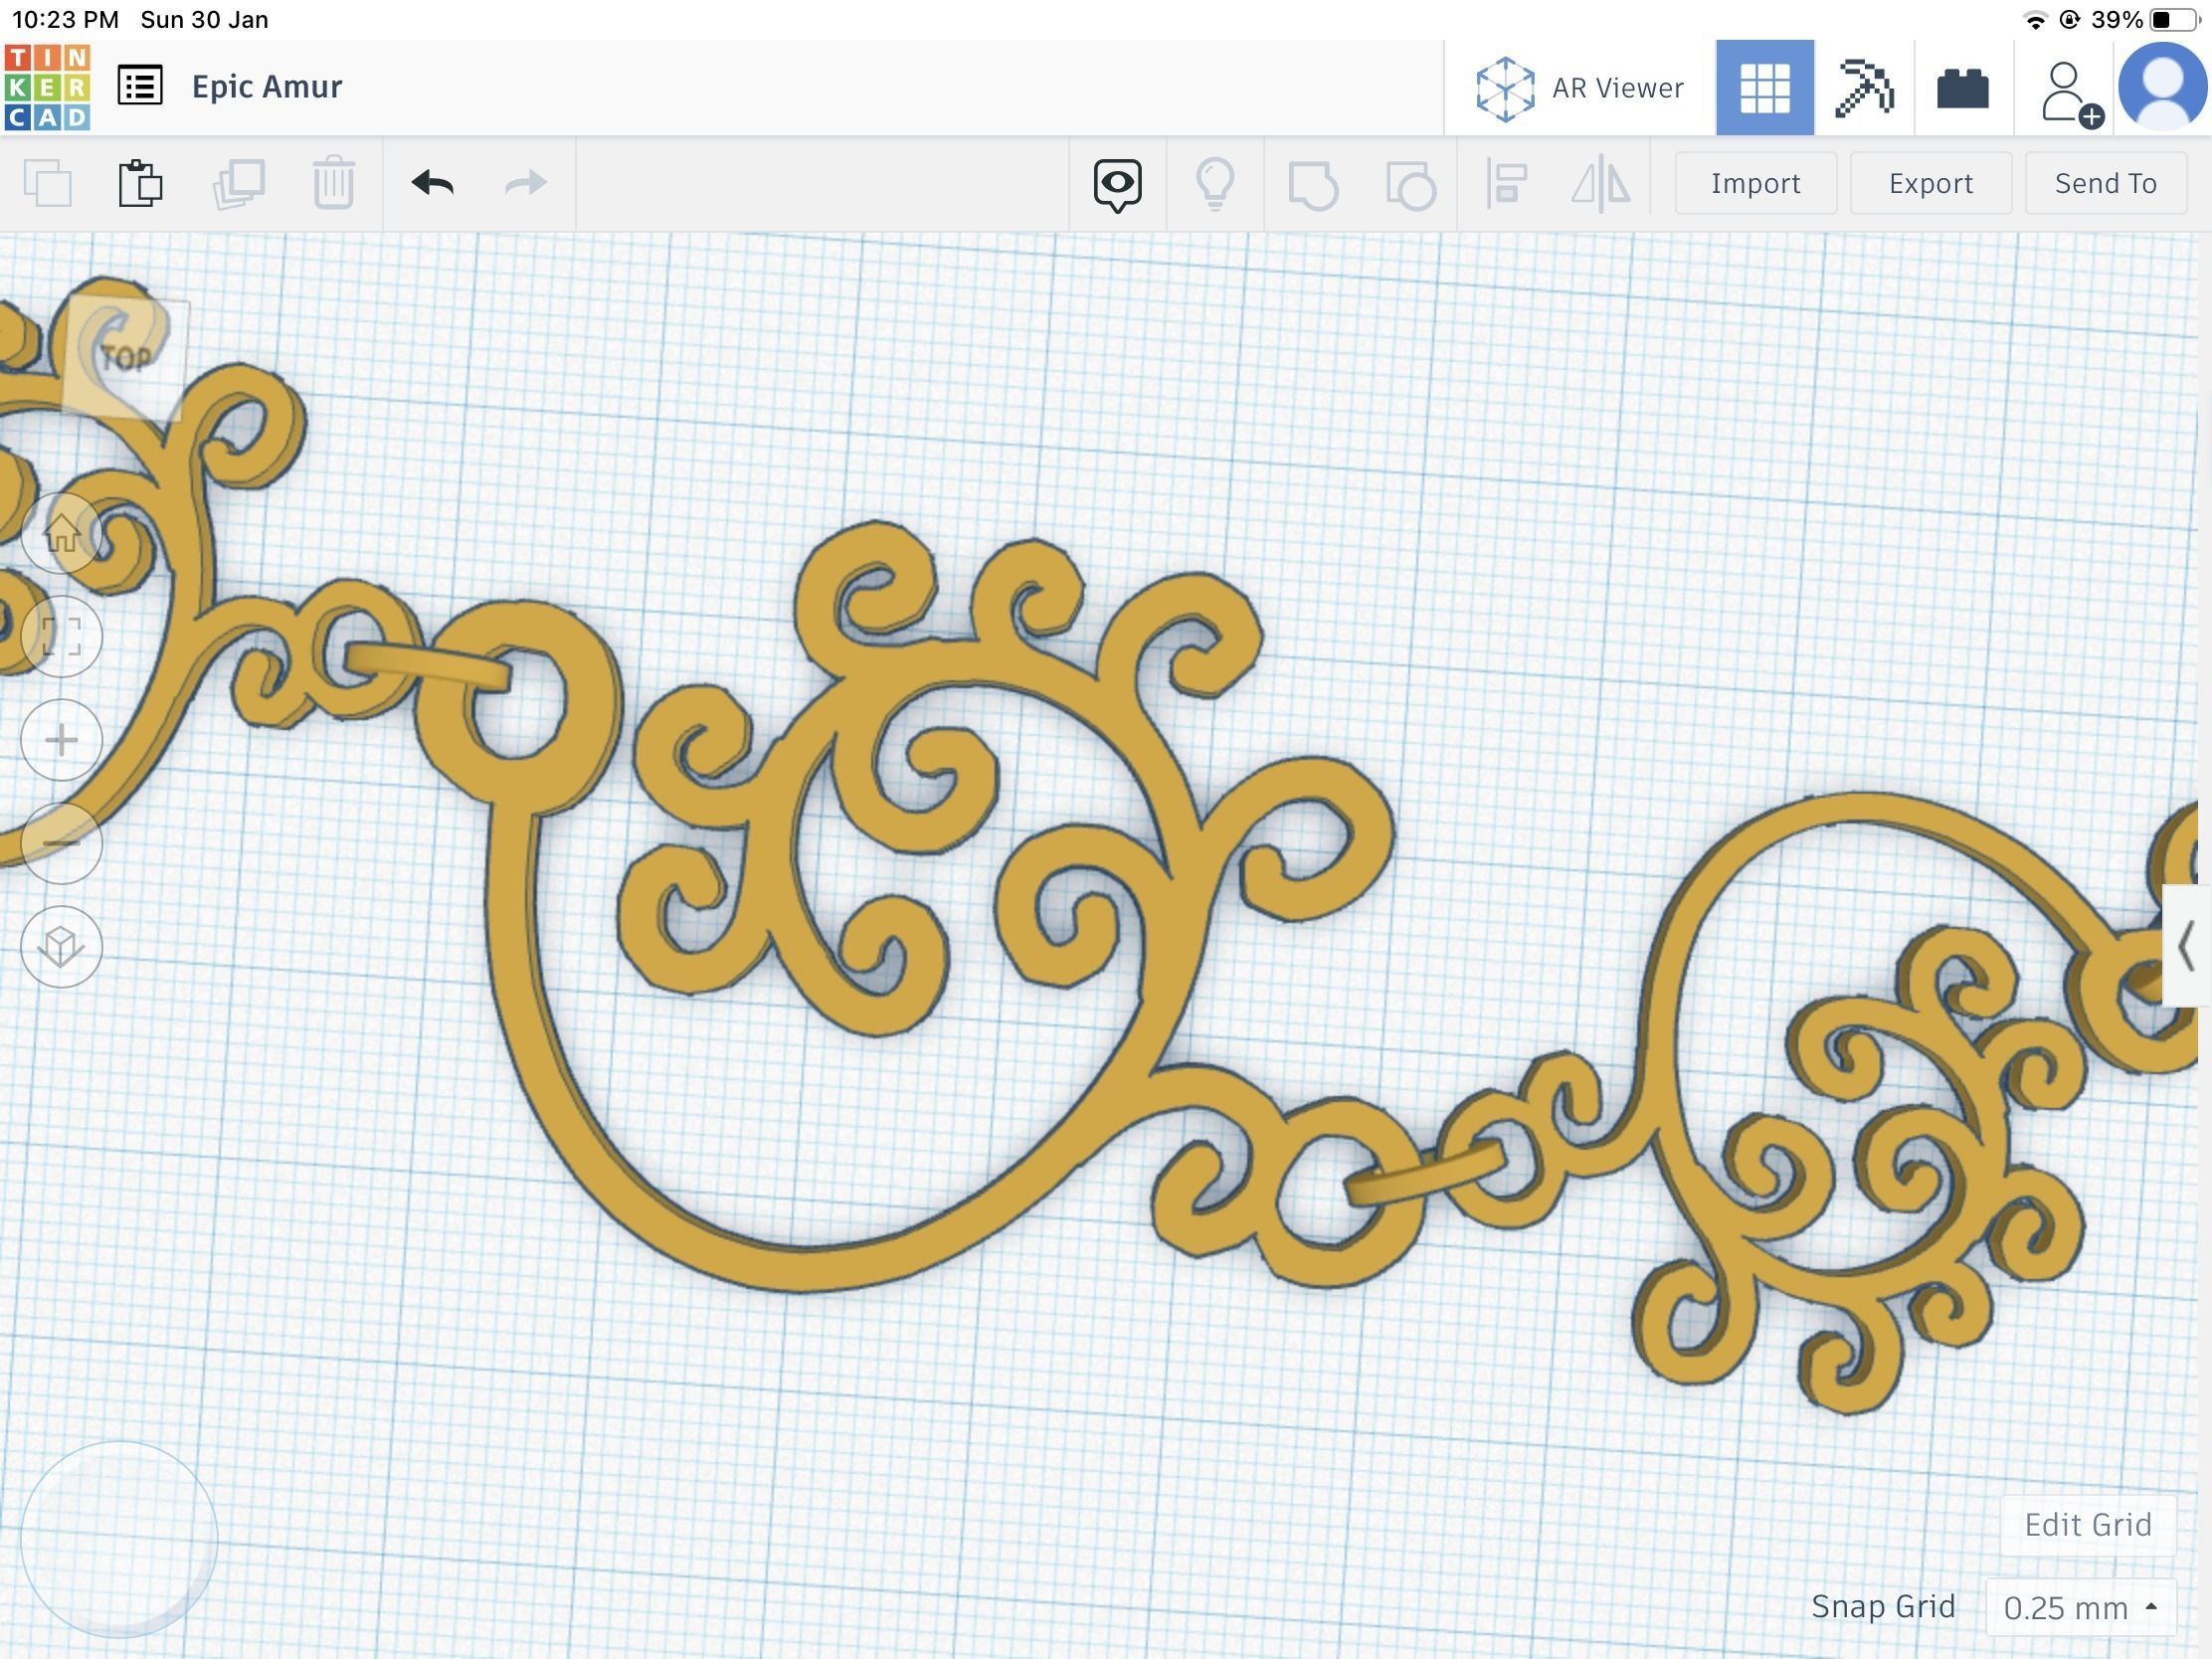The width and height of the screenshot is (2212, 1659).
Task: Launch the AR Viewer
Action: [x=1580, y=88]
